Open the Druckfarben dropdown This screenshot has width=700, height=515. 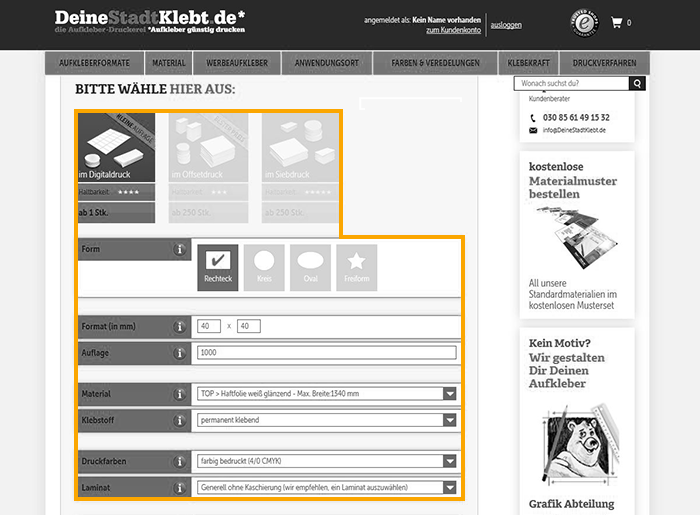326,461
